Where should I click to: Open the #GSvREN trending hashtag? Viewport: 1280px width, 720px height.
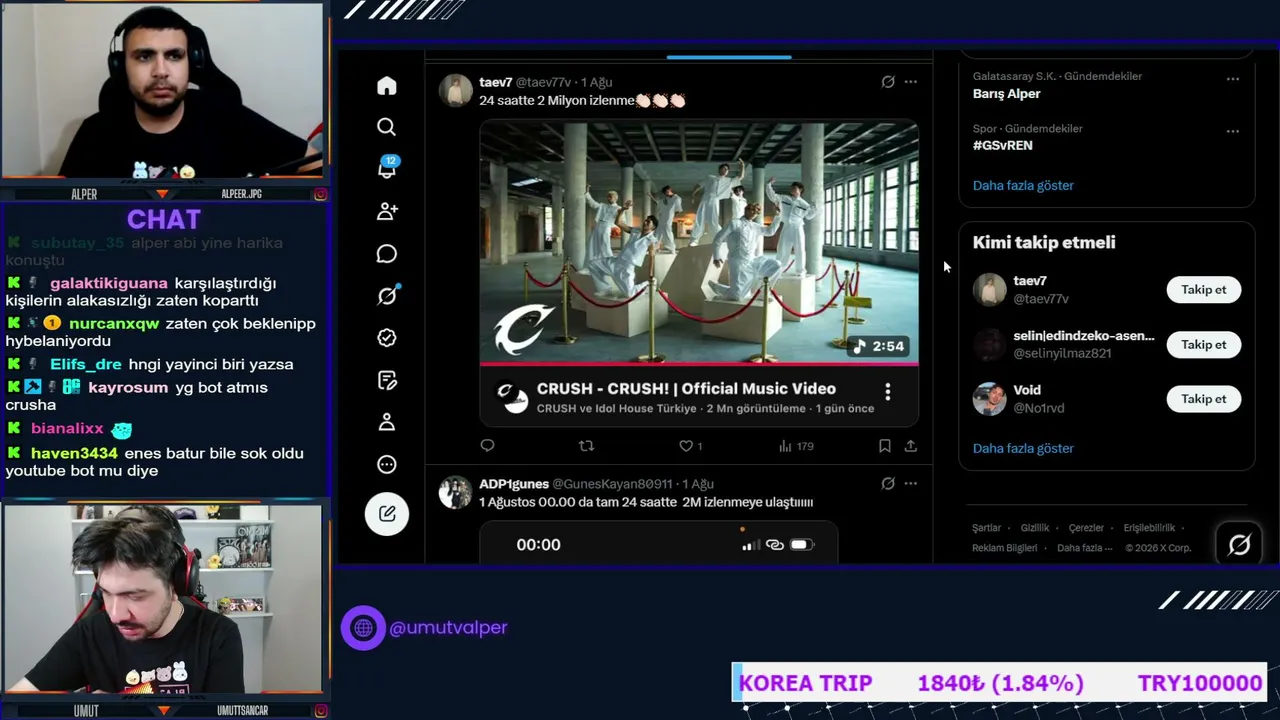(1003, 146)
